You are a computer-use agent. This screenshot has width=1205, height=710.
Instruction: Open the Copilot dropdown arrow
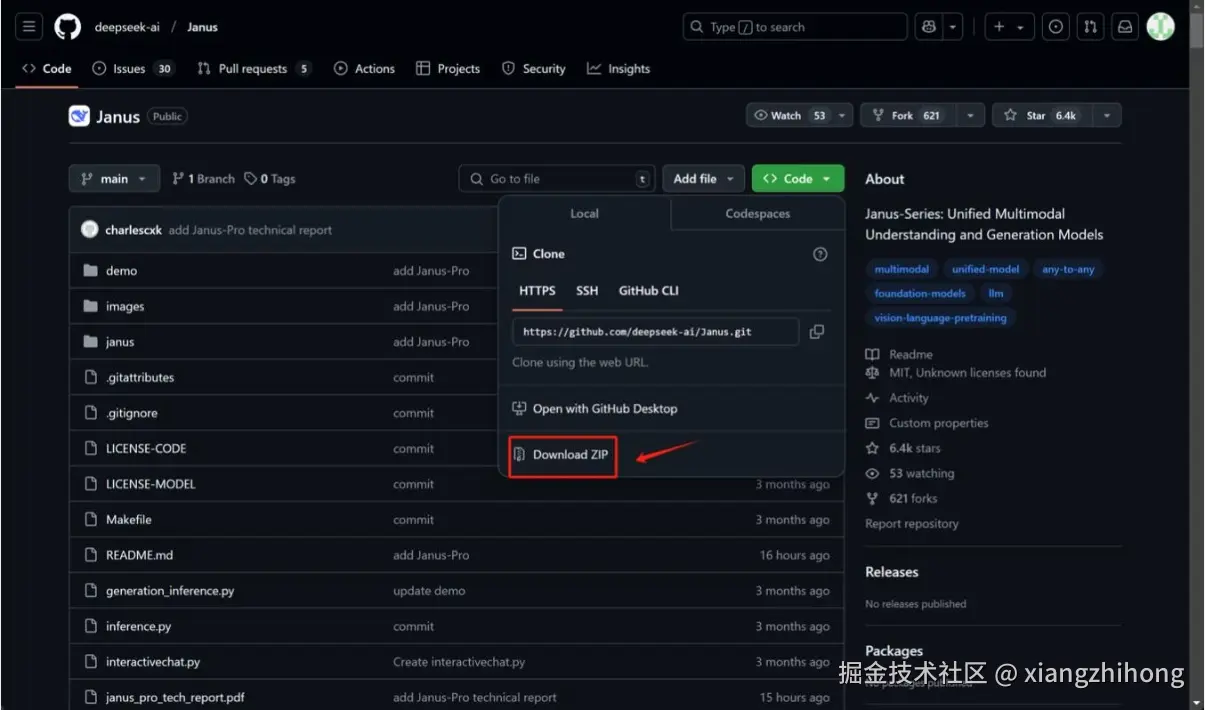point(954,27)
